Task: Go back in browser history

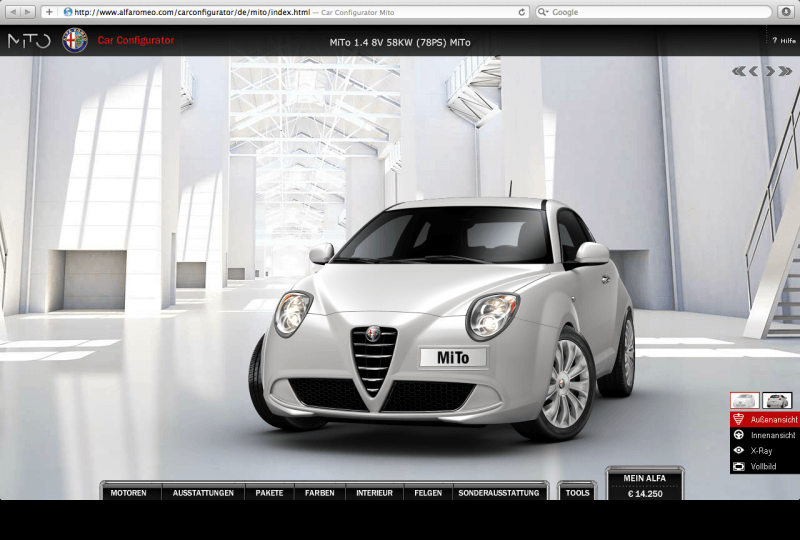Action: click(13, 12)
